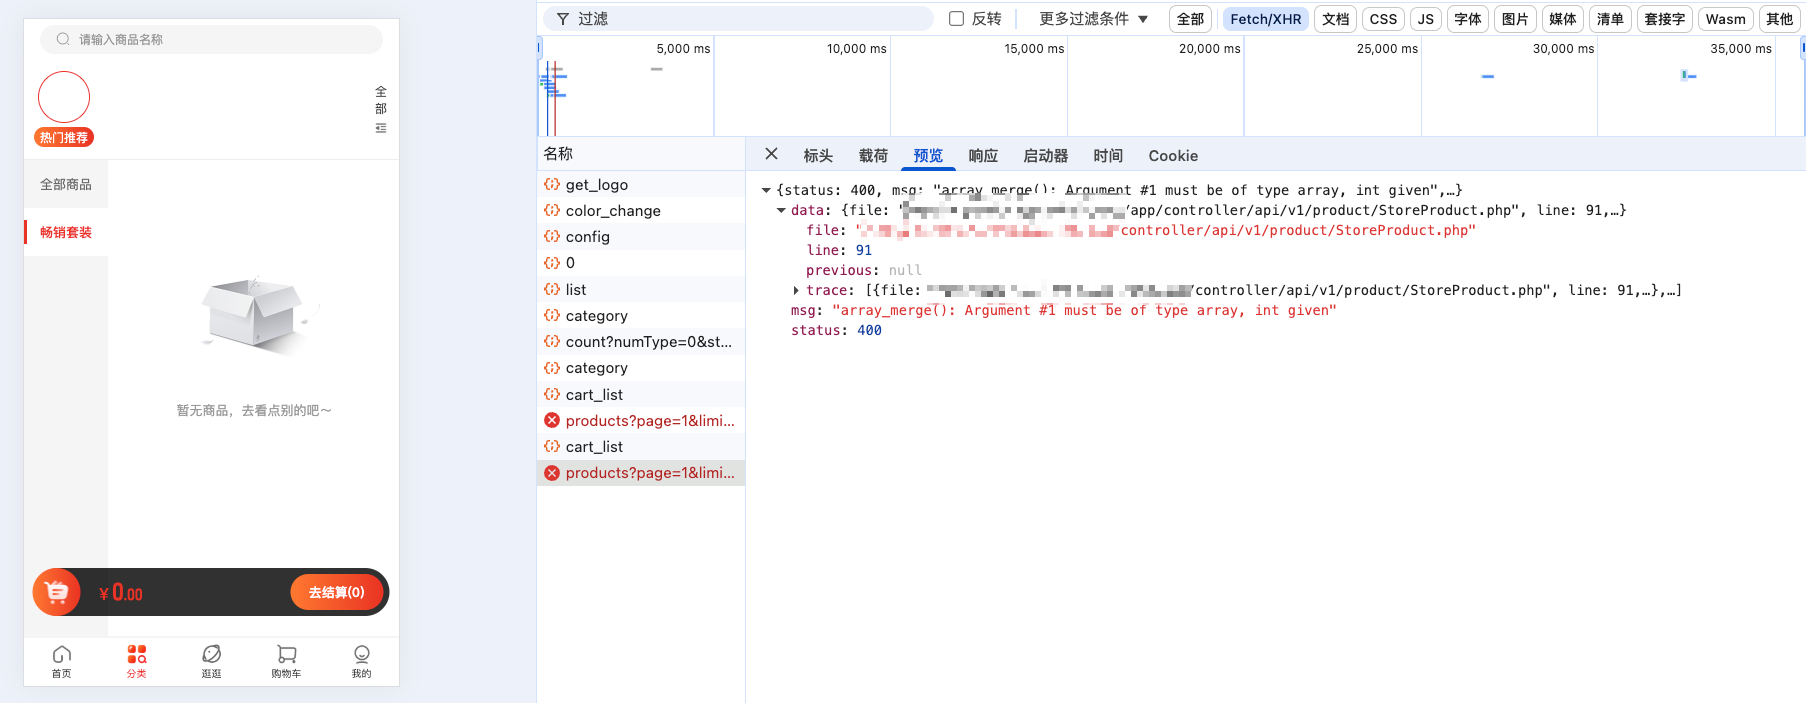This screenshot has width=1806, height=703.
Task: Expand the trace array node
Action: (796, 291)
